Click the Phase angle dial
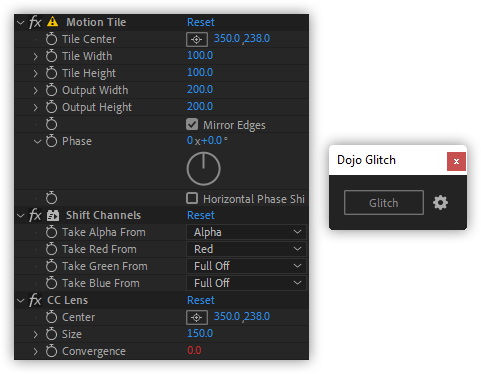This screenshot has width=481, height=374. click(203, 169)
